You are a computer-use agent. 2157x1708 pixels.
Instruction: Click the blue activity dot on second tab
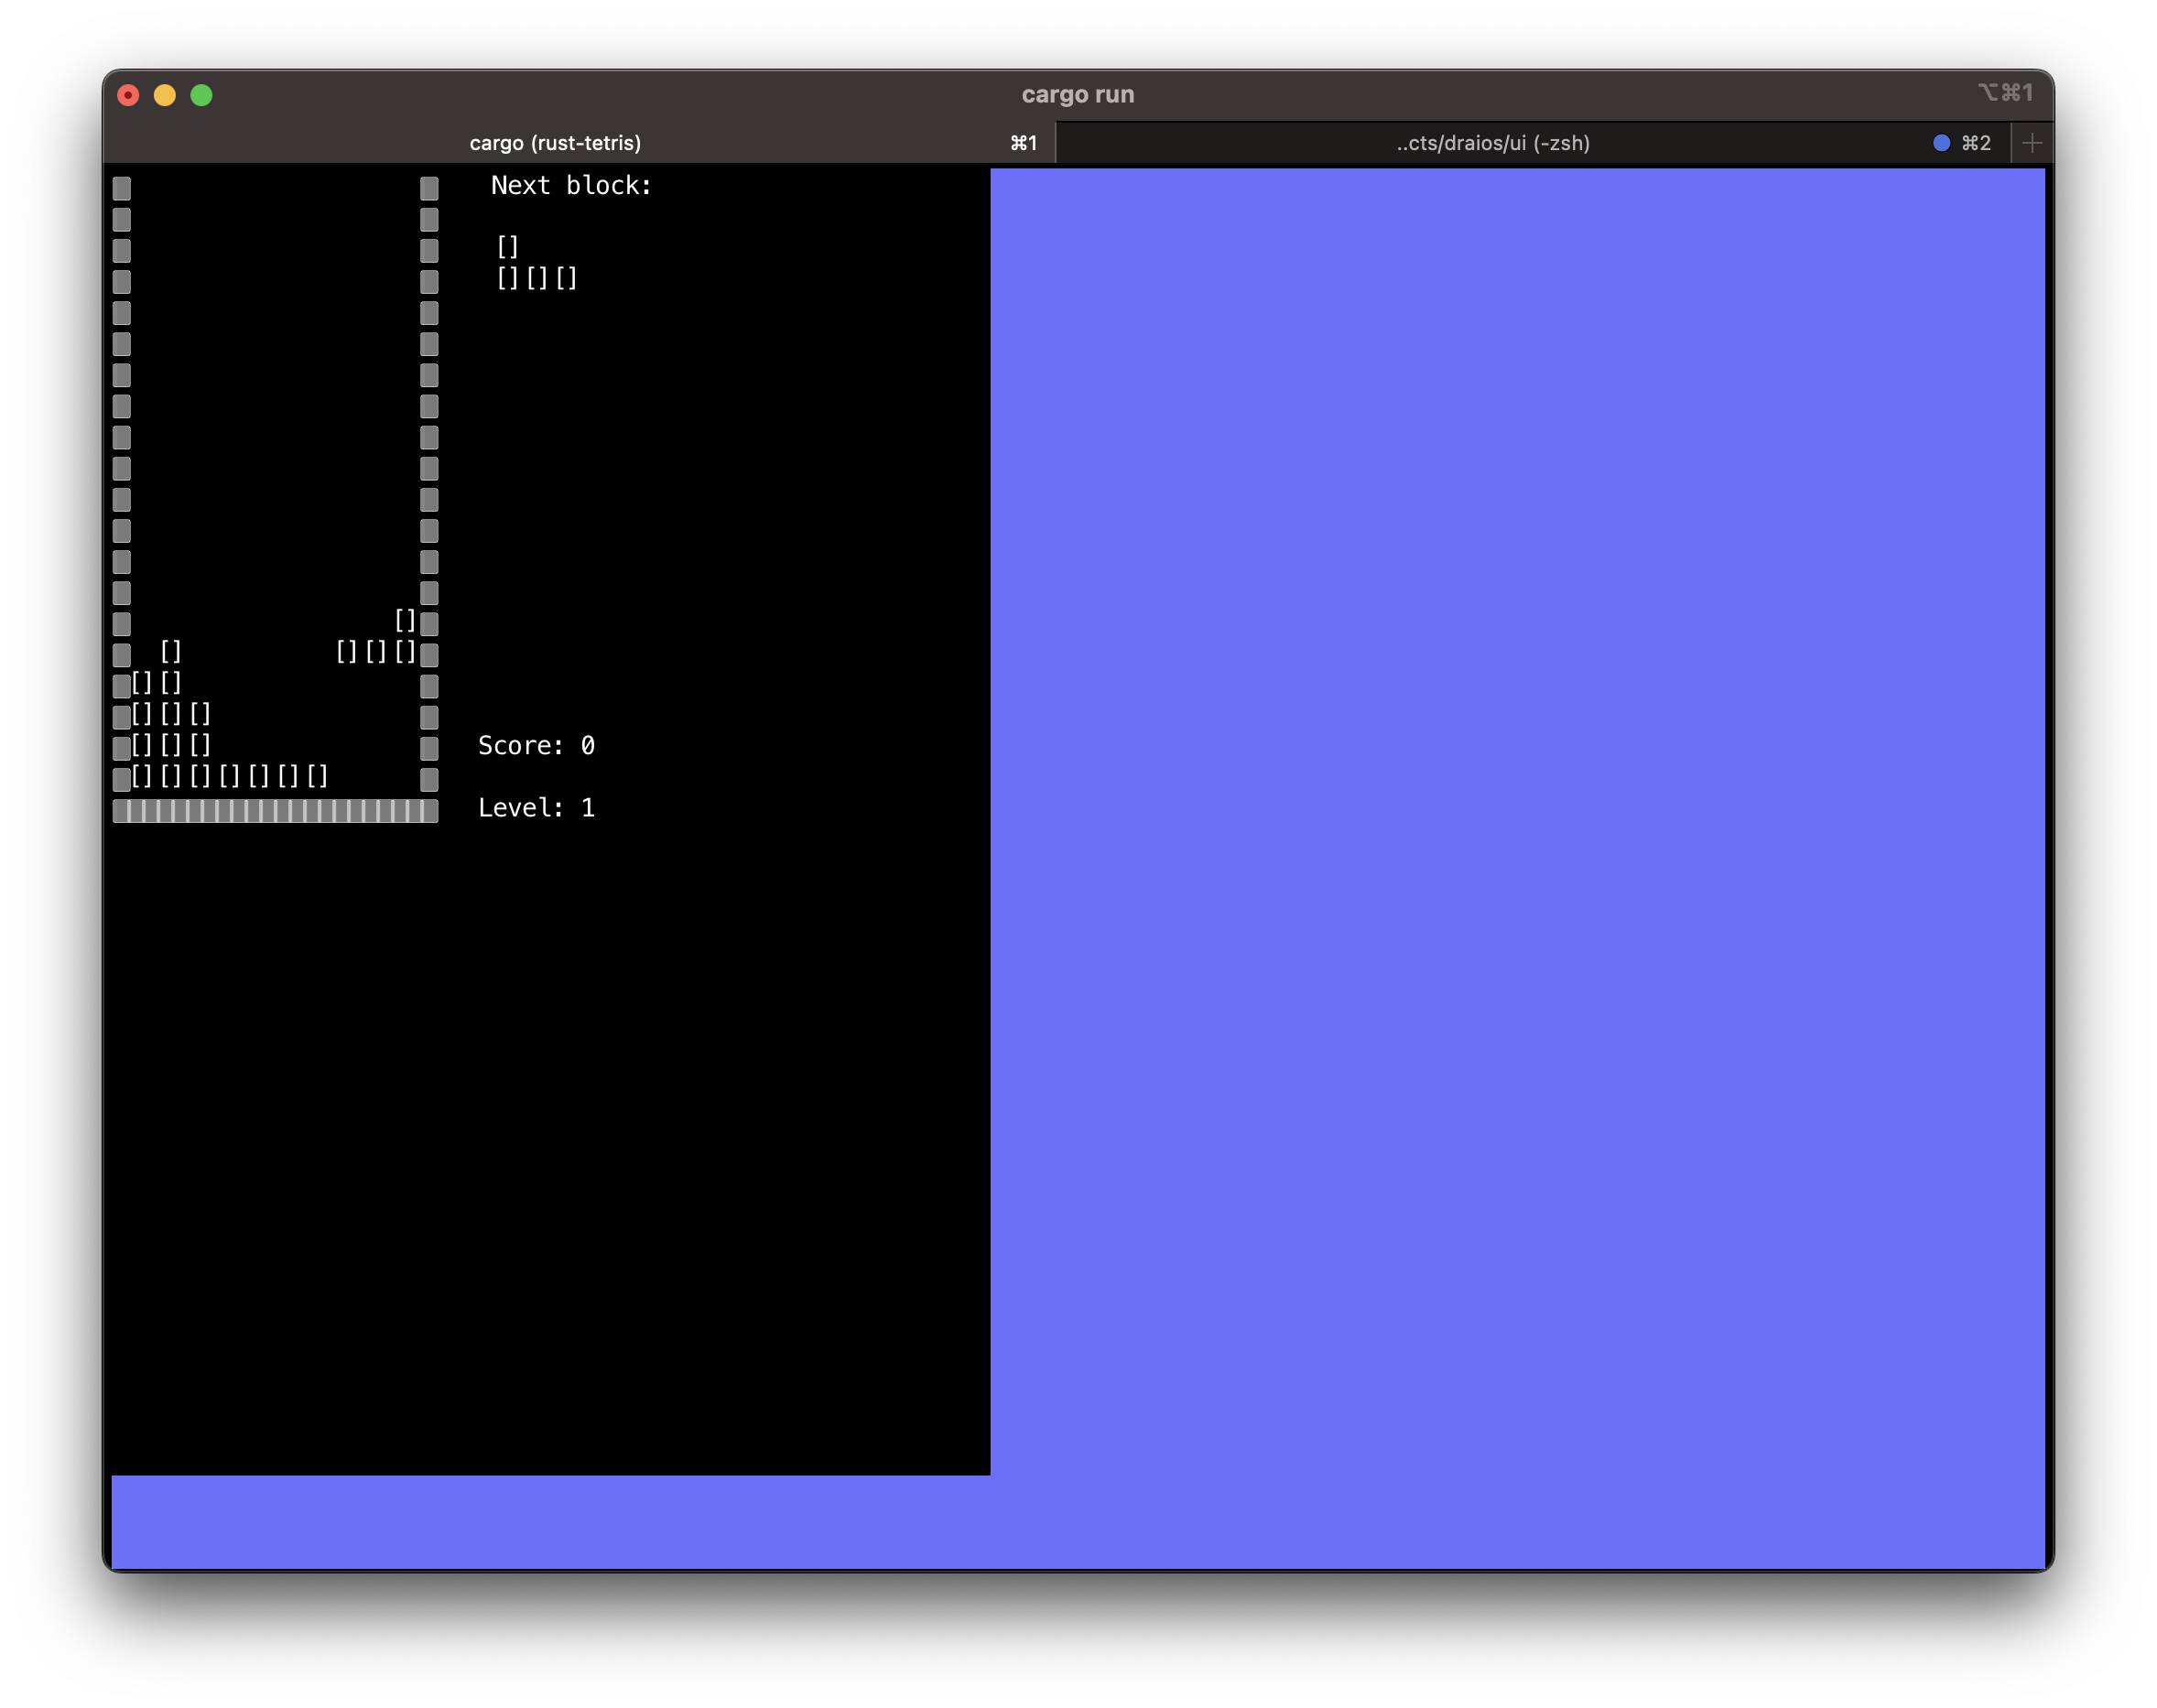(x=1941, y=143)
